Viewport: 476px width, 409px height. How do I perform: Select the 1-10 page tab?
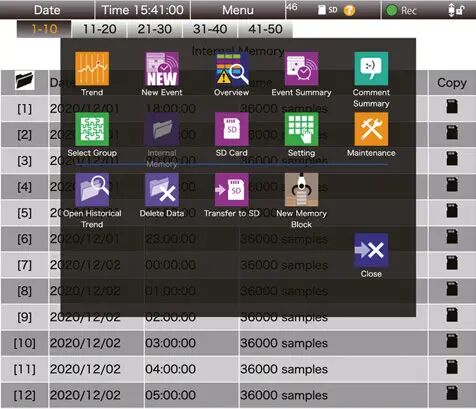[x=44, y=29]
